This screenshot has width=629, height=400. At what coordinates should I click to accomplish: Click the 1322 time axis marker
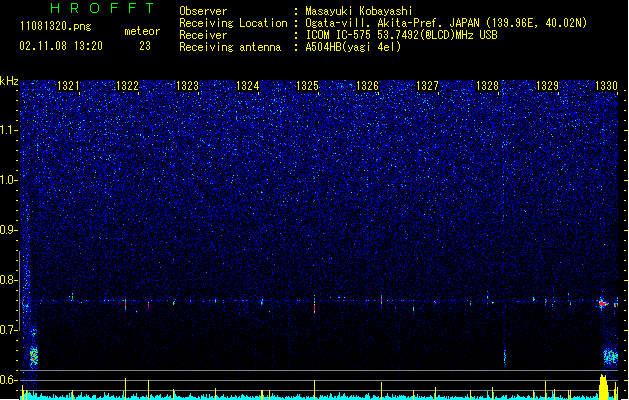click(x=127, y=85)
